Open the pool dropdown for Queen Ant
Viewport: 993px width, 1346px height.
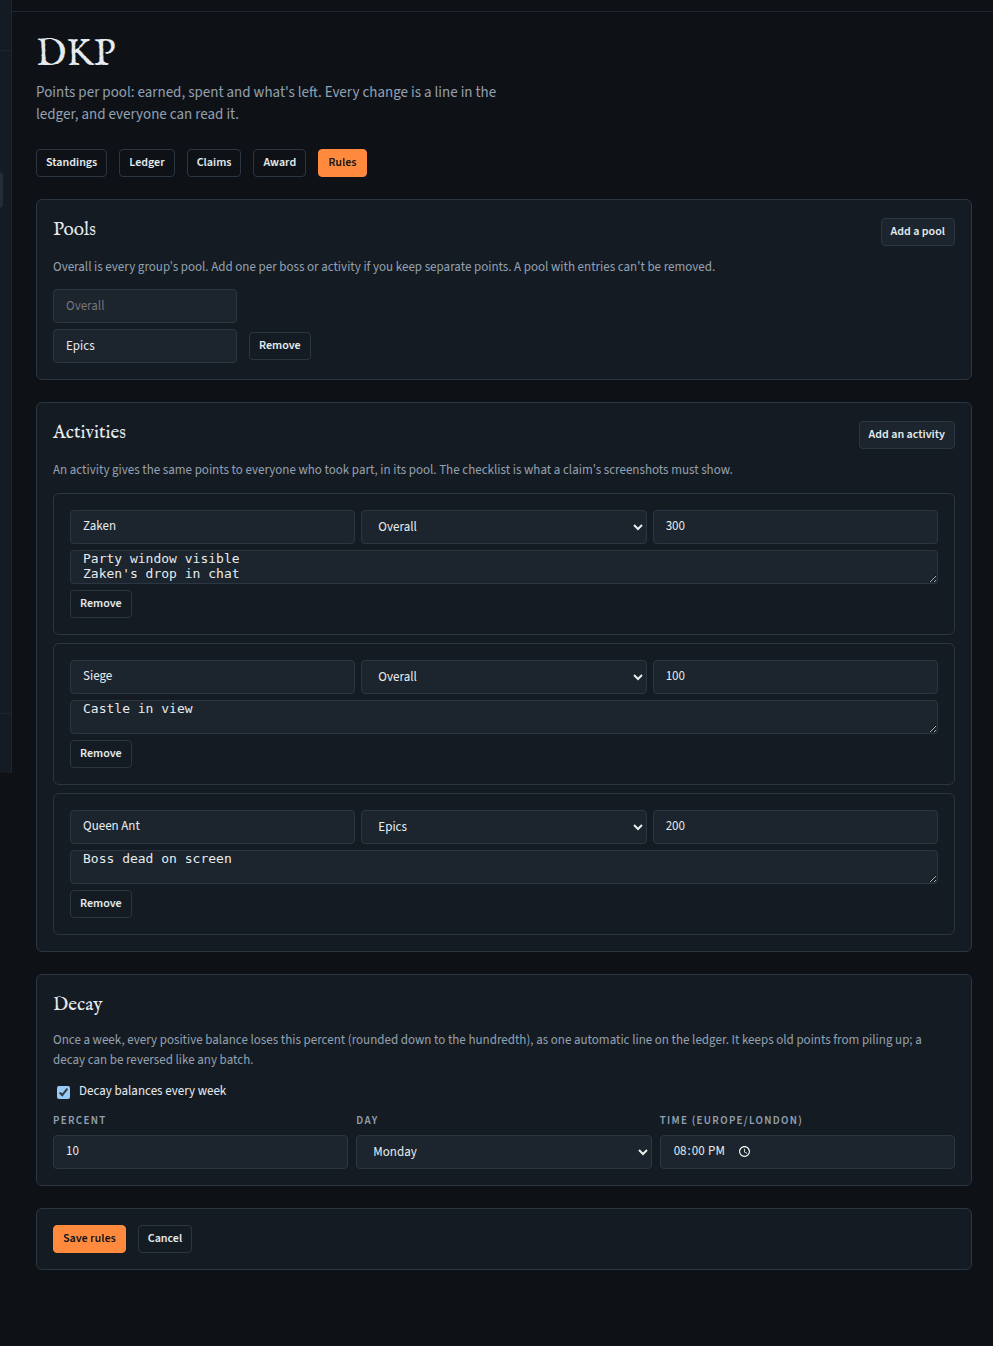pos(504,827)
